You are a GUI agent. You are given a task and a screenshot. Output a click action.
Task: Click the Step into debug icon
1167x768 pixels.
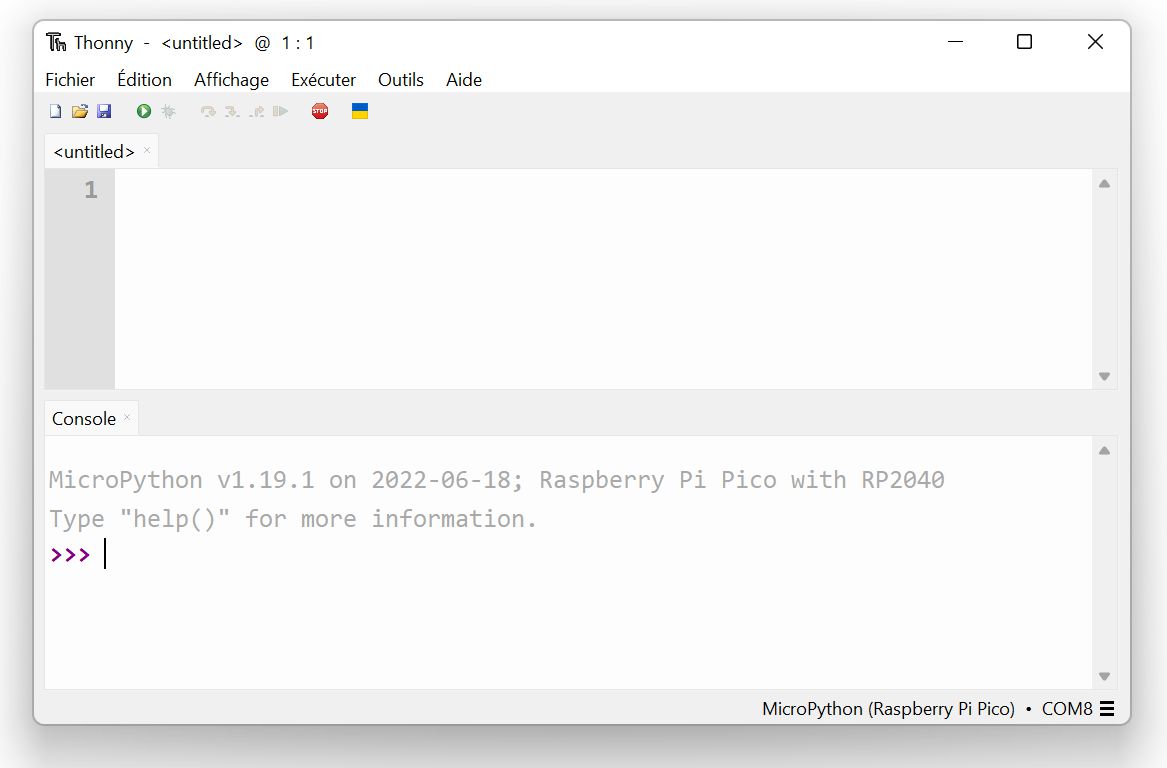click(232, 112)
